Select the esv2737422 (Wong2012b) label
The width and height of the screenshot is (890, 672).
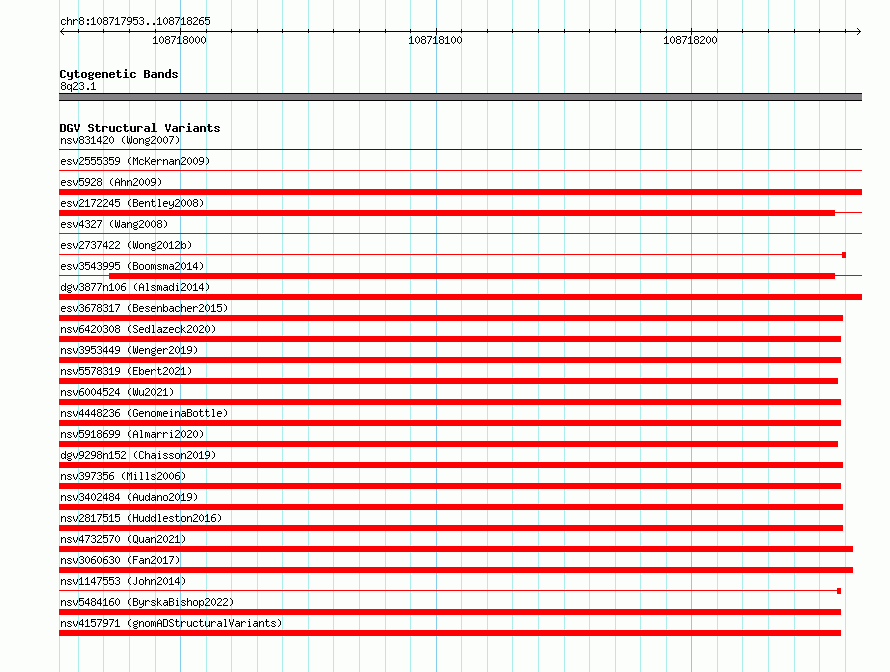click(x=126, y=245)
